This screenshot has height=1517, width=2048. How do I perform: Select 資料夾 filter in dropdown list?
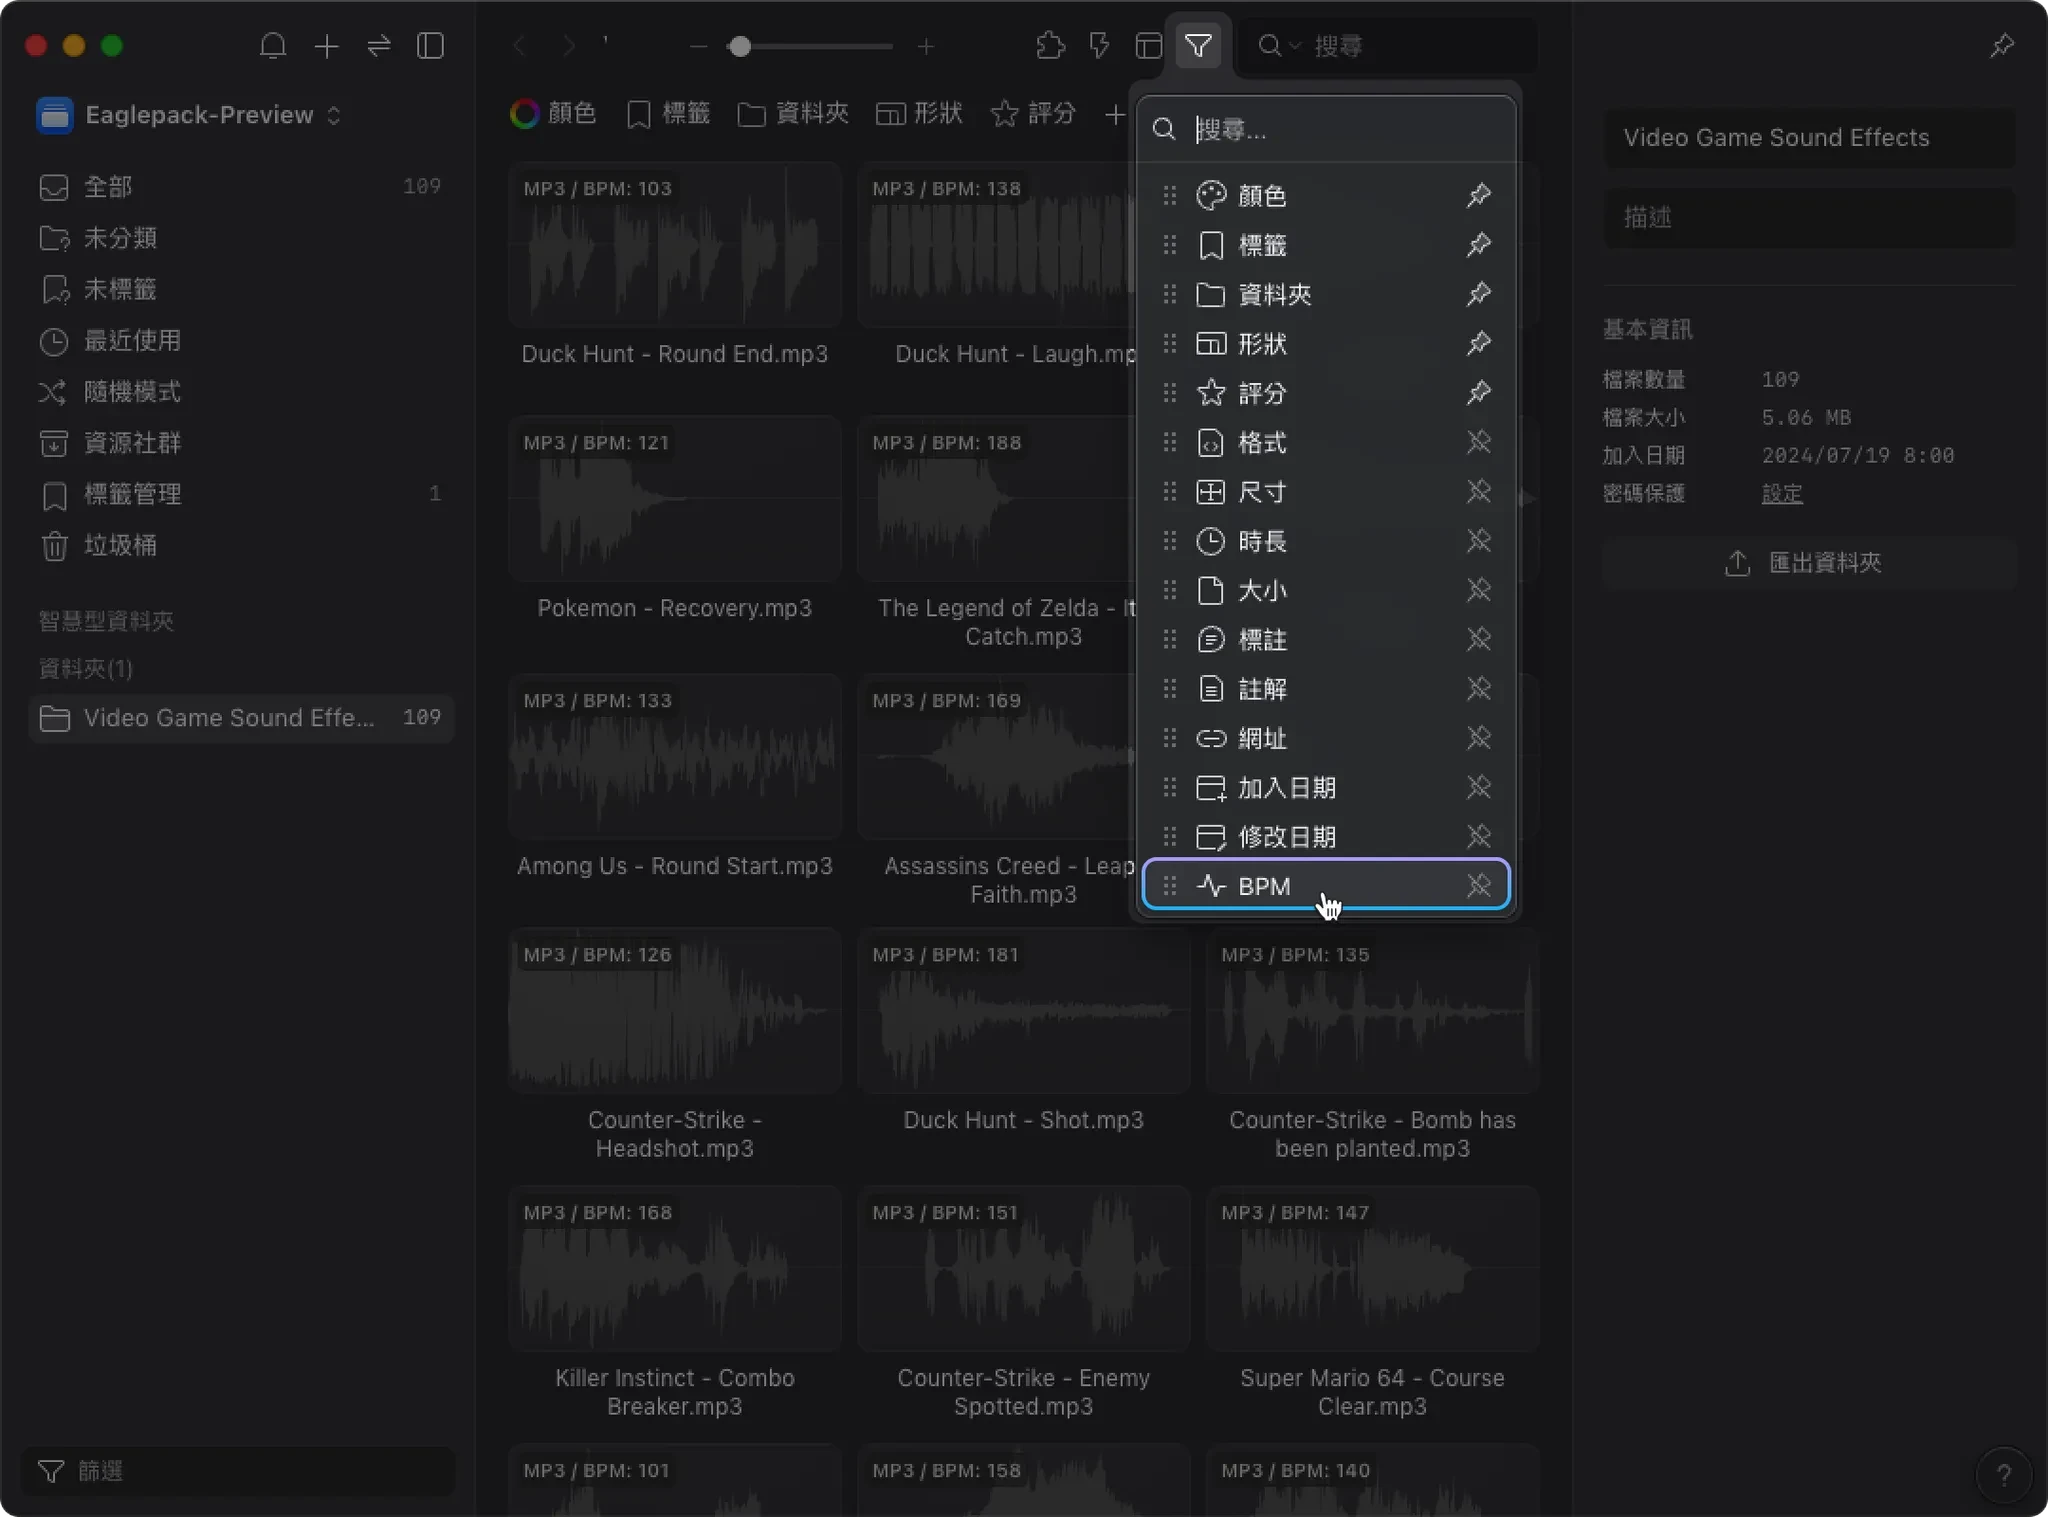point(1326,294)
